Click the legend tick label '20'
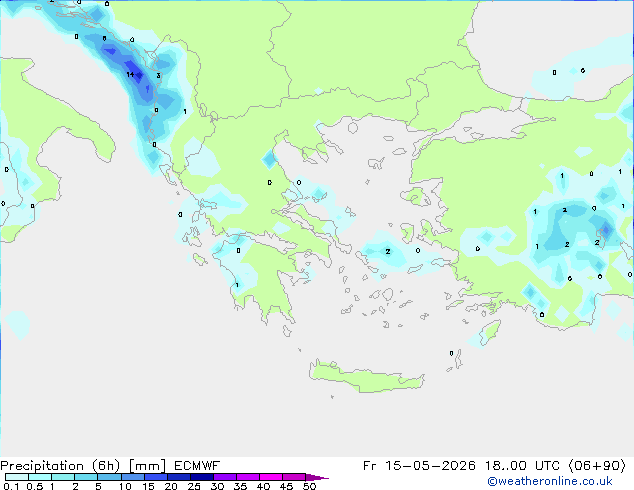Viewport: 634px width, 490px height. click(x=171, y=486)
